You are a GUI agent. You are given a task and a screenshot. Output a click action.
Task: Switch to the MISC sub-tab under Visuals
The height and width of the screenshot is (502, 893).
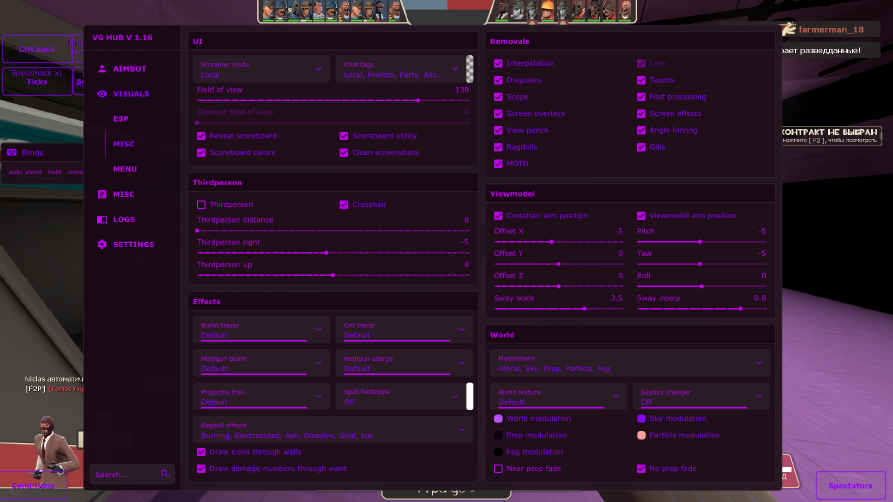coord(124,144)
